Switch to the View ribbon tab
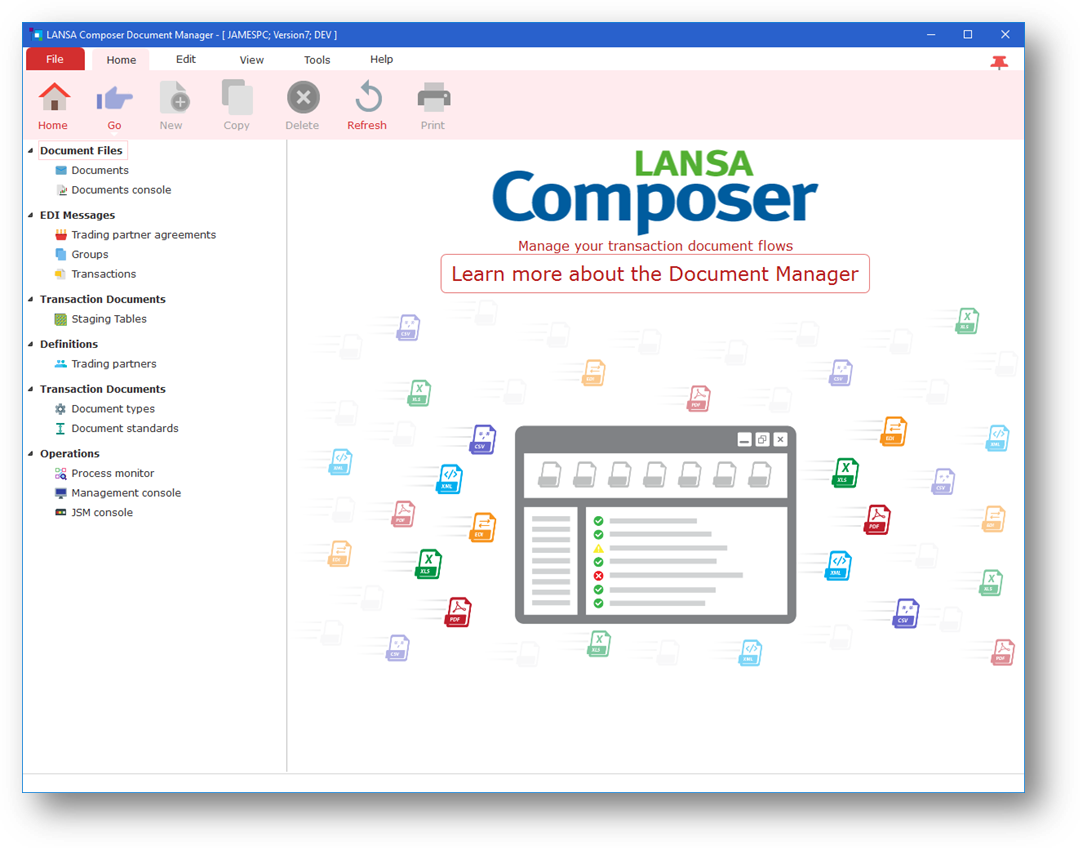This screenshot has height=848, width=1080. pyautogui.click(x=251, y=60)
